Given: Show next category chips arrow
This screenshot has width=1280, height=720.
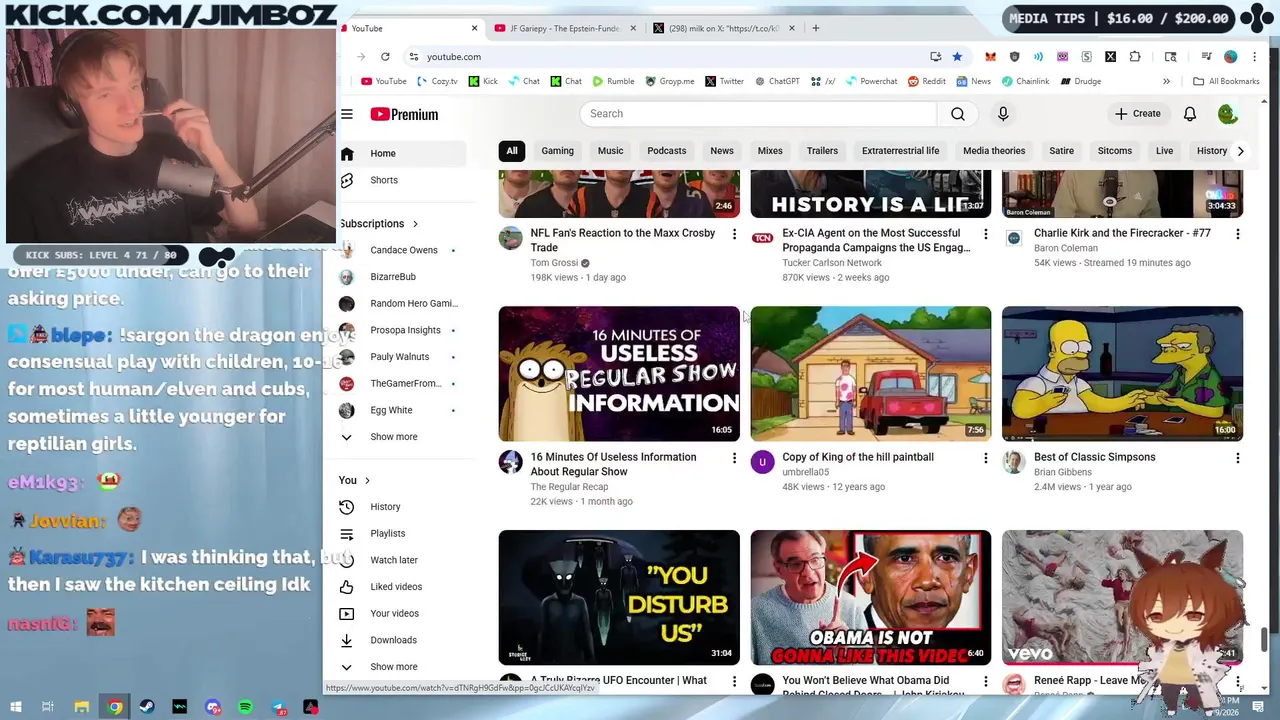Looking at the screenshot, I should coord(1240,151).
